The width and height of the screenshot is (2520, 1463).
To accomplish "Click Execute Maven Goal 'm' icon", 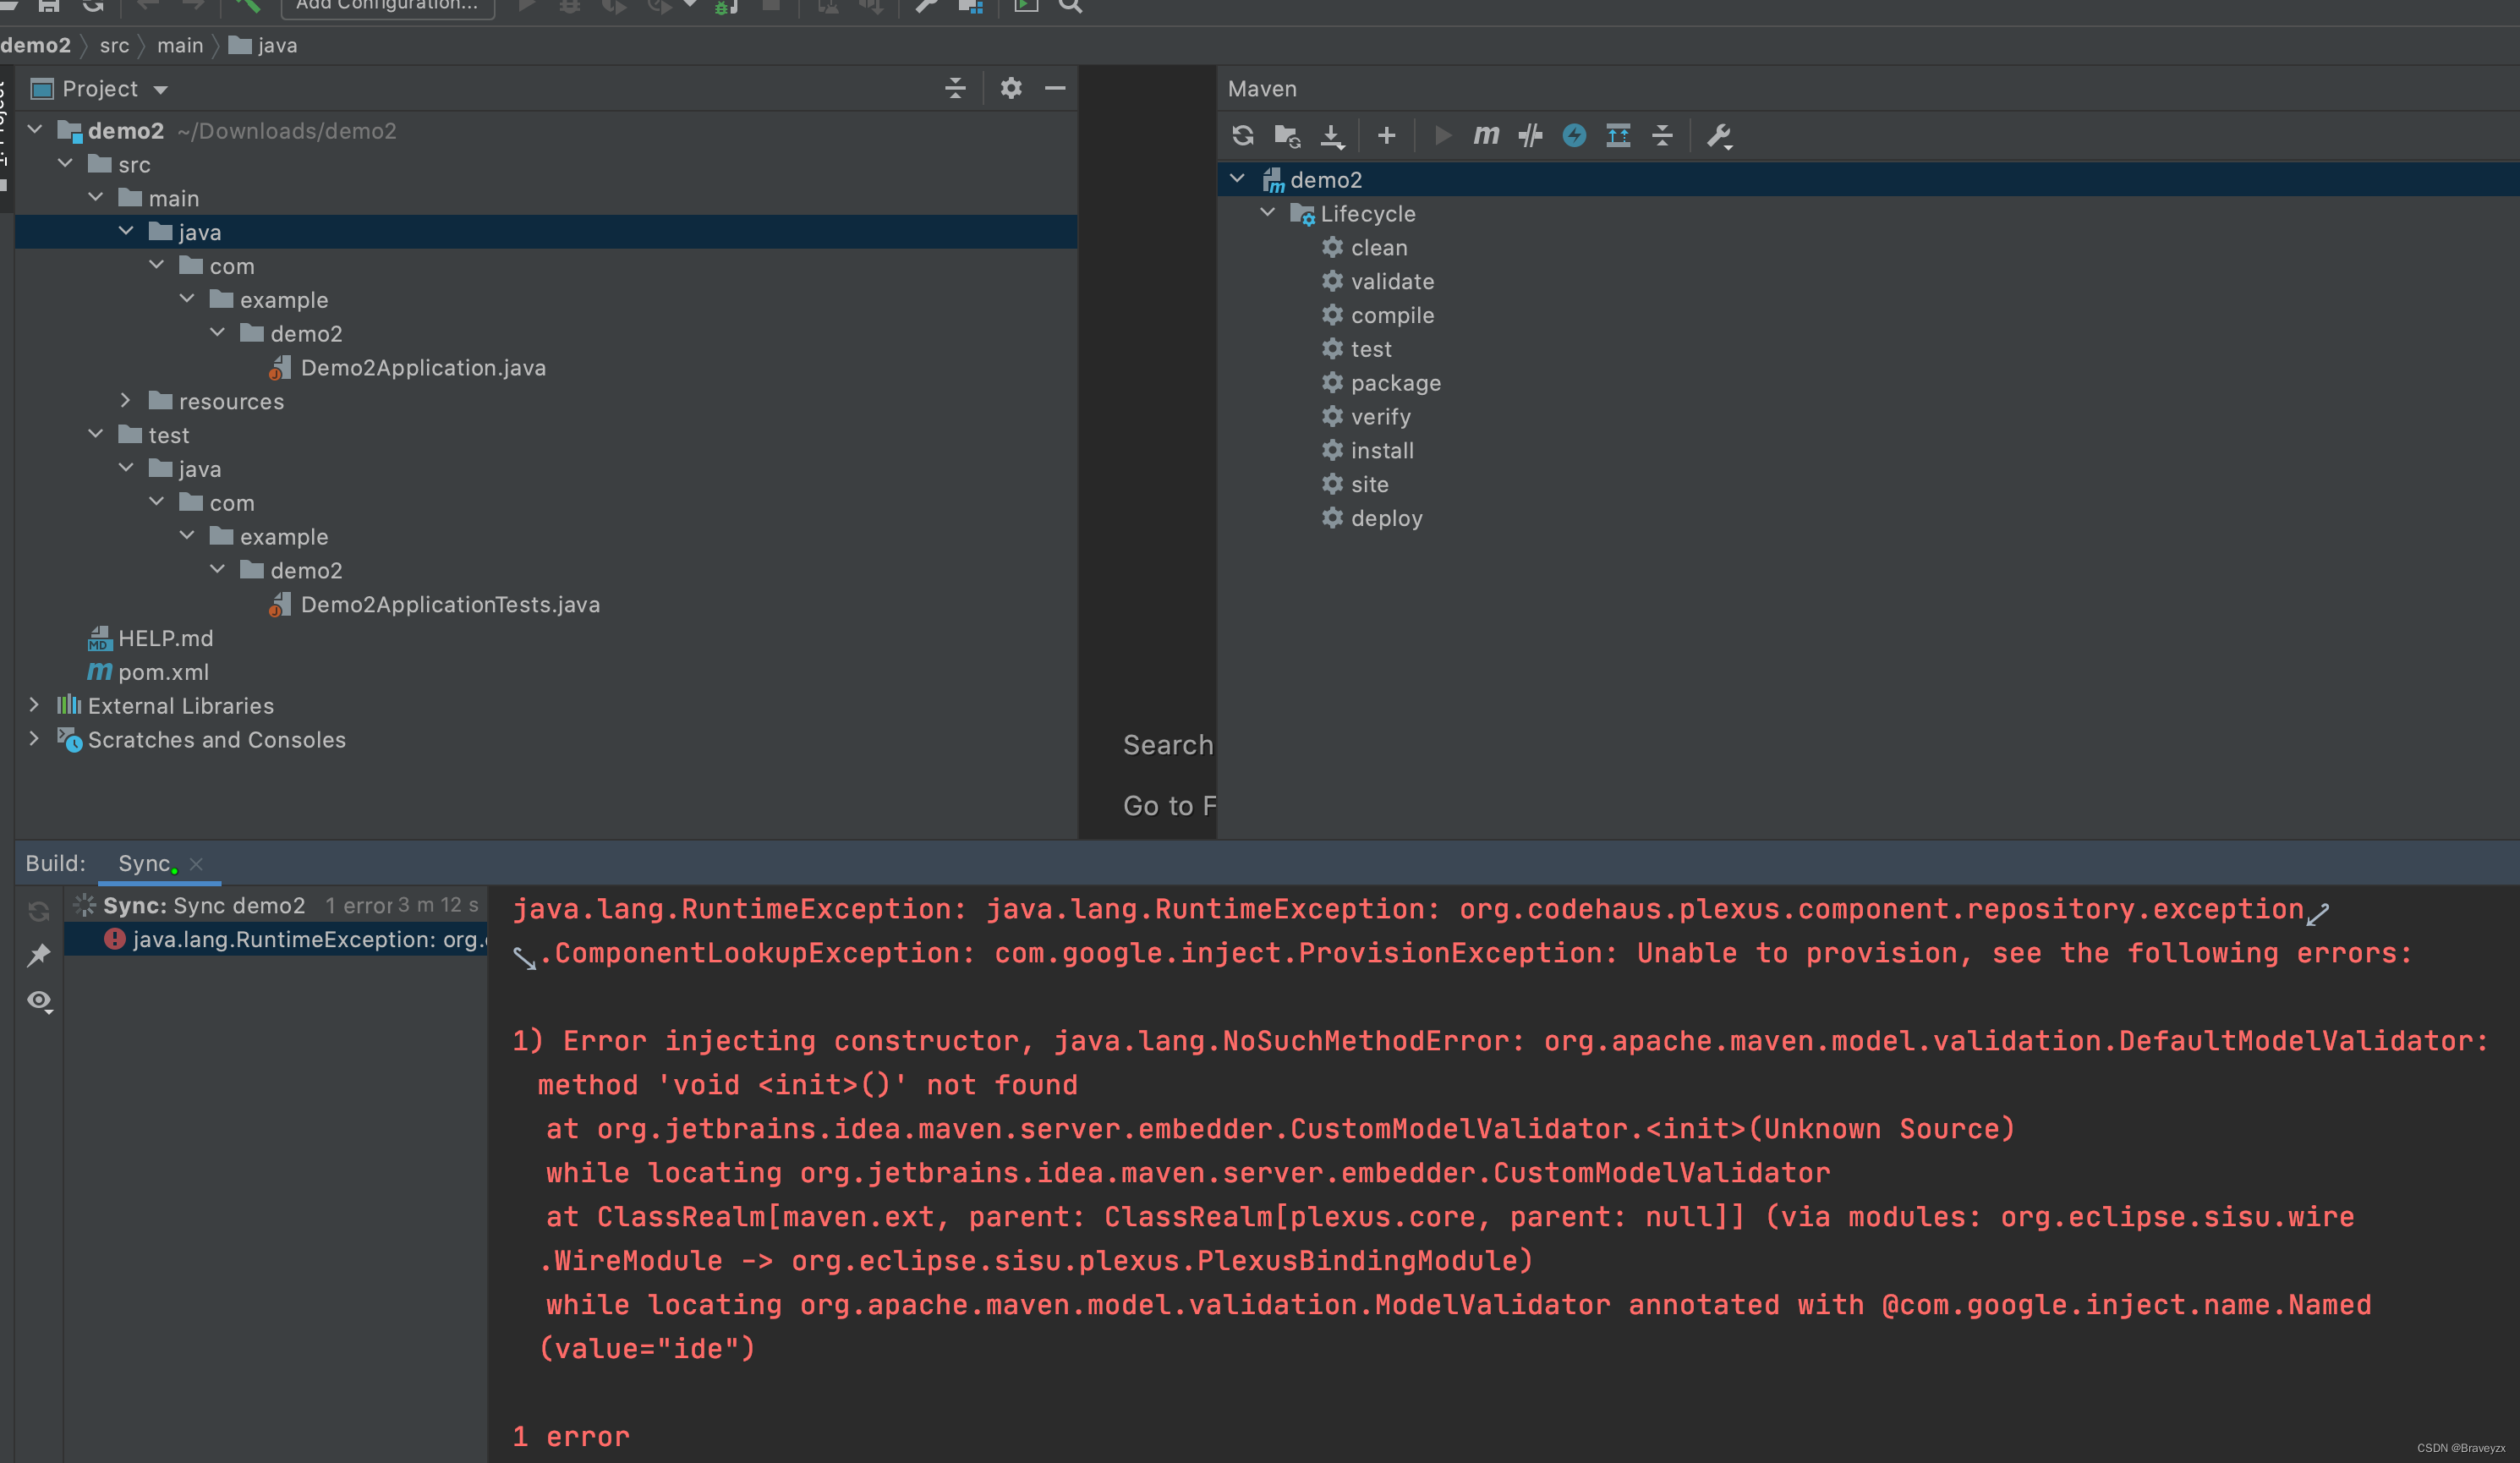I will (x=1486, y=136).
